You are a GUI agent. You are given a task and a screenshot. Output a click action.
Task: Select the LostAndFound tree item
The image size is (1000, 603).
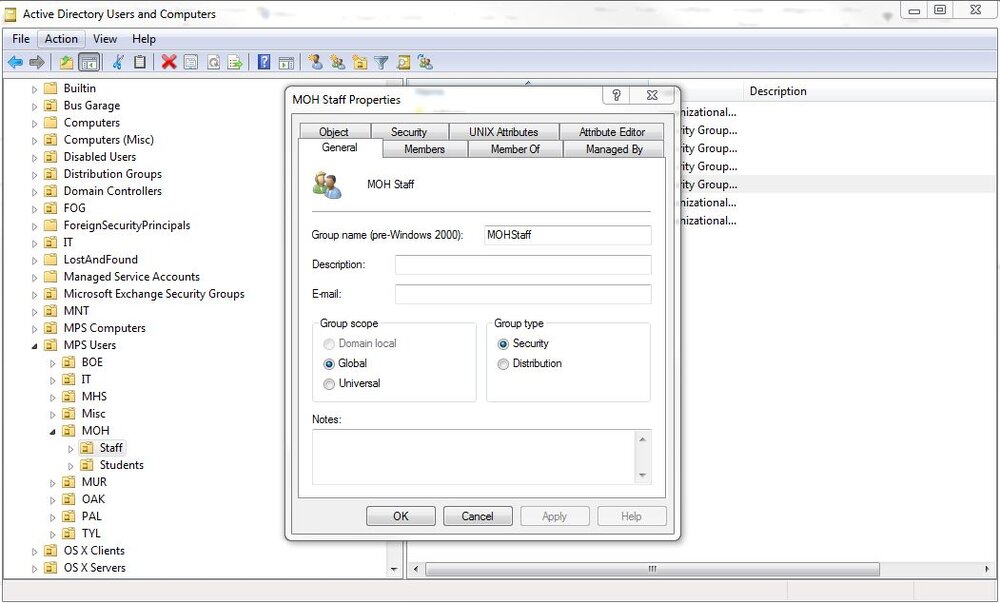pos(100,259)
